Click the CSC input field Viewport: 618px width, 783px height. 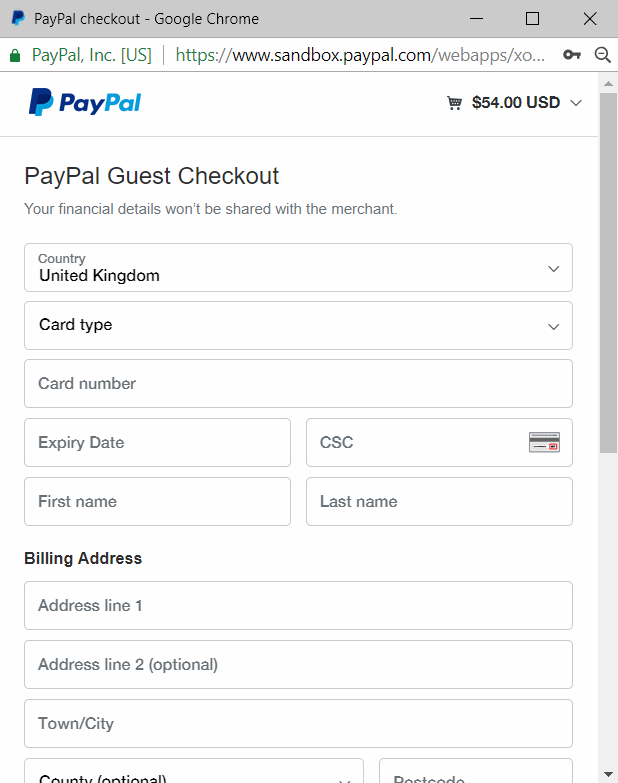(x=415, y=443)
